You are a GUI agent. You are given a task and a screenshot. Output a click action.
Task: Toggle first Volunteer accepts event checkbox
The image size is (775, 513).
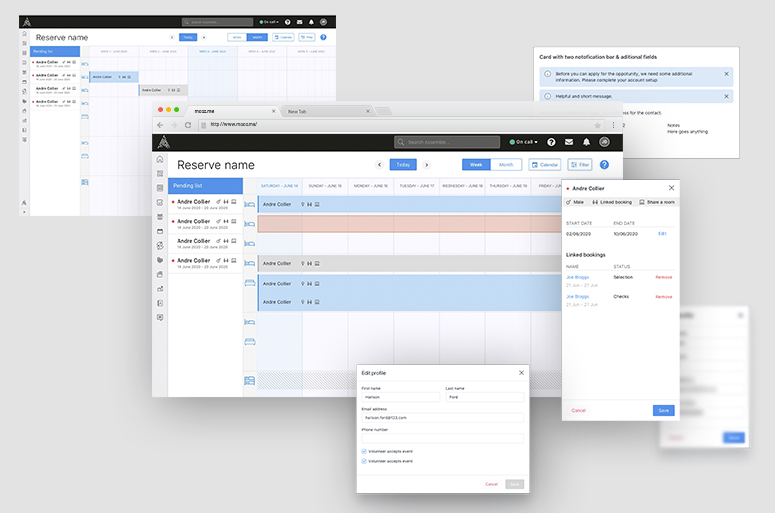(364, 451)
